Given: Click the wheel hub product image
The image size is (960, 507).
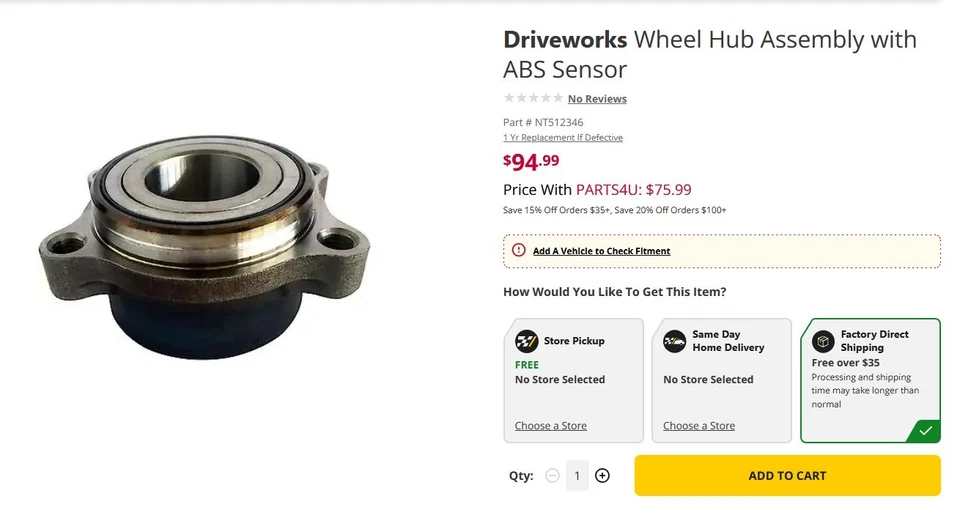Looking at the screenshot, I should point(204,250).
